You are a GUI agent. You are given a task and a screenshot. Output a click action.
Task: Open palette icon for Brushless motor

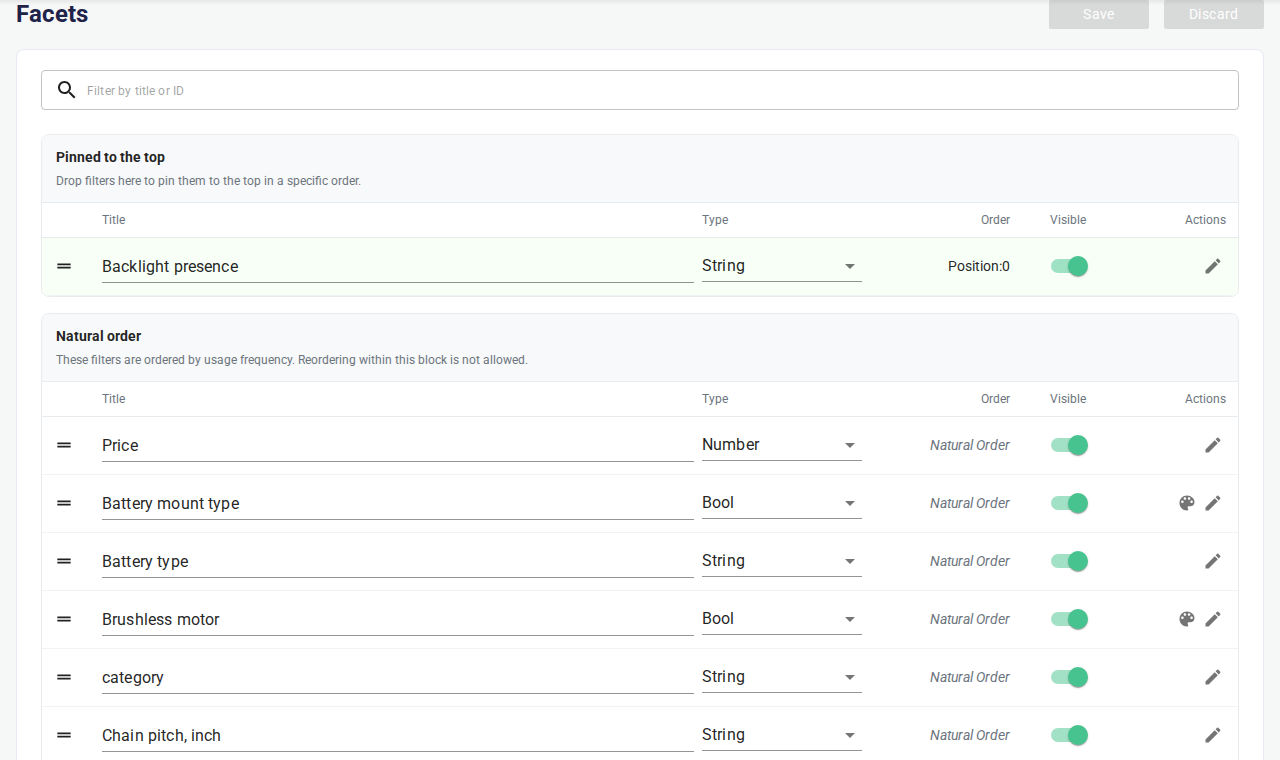[x=1187, y=619]
